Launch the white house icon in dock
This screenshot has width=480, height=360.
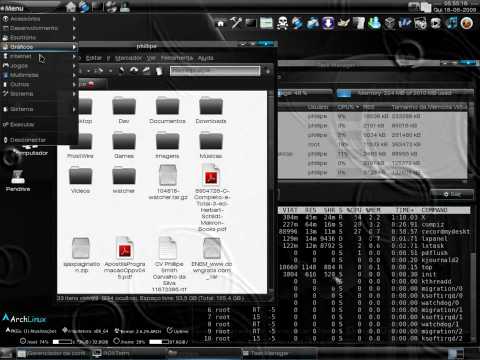click(x=220, y=24)
